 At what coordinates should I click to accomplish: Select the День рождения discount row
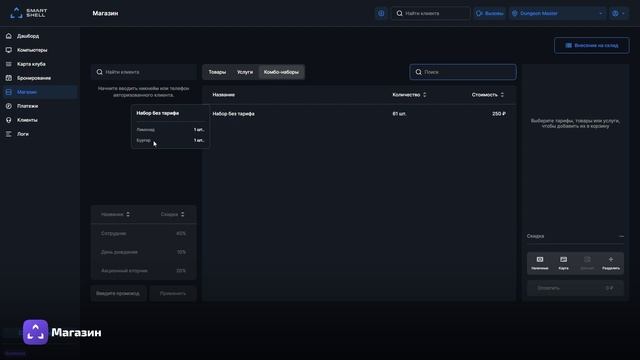144,252
